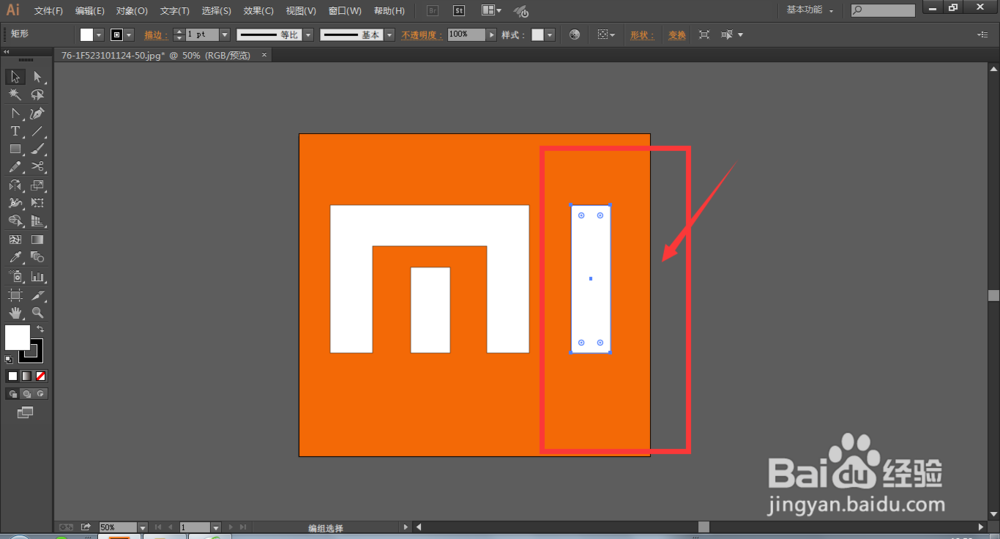Open 基本功能 workspace switcher
The height and width of the screenshot is (539, 1000).
click(x=809, y=10)
